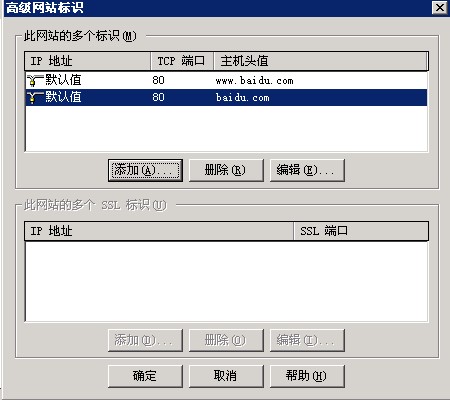Click the network icon on selected baidu.com row
The height and width of the screenshot is (400, 450).
tap(35, 98)
